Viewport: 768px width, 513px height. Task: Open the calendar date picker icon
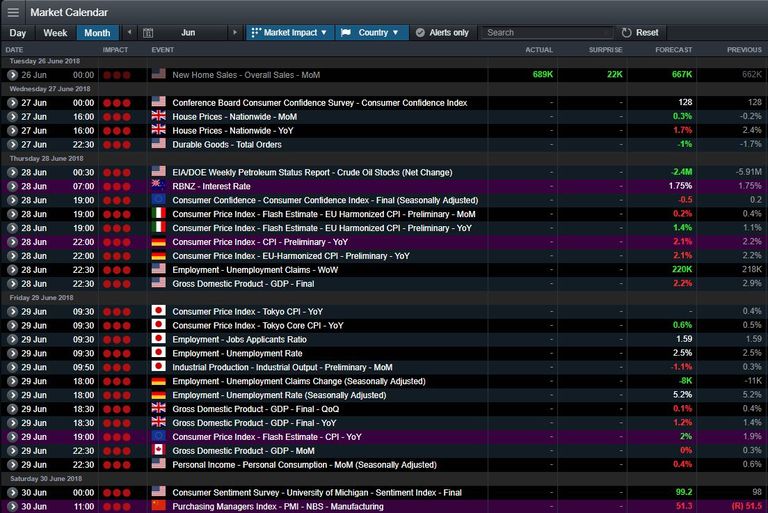click(x=148, y=33)
